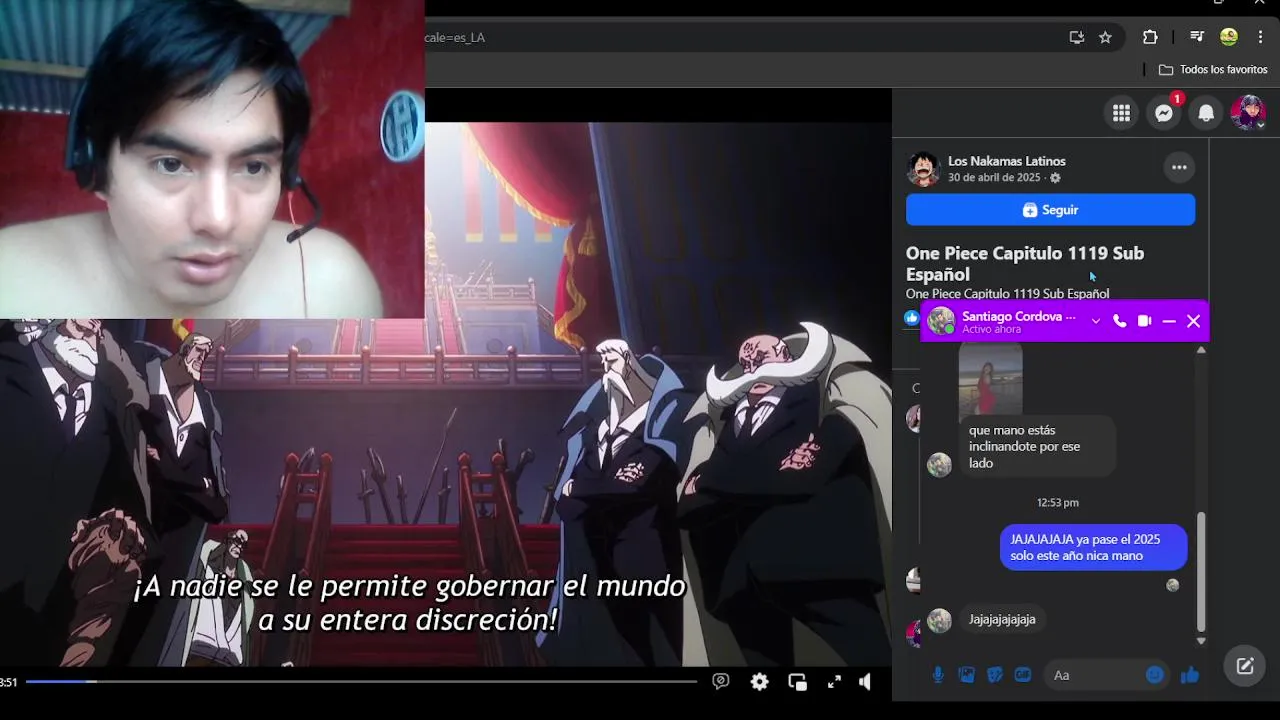This screenshot has height=720, width=1280.
Task: Click the like reaction icon under the post
Action: 912,318
